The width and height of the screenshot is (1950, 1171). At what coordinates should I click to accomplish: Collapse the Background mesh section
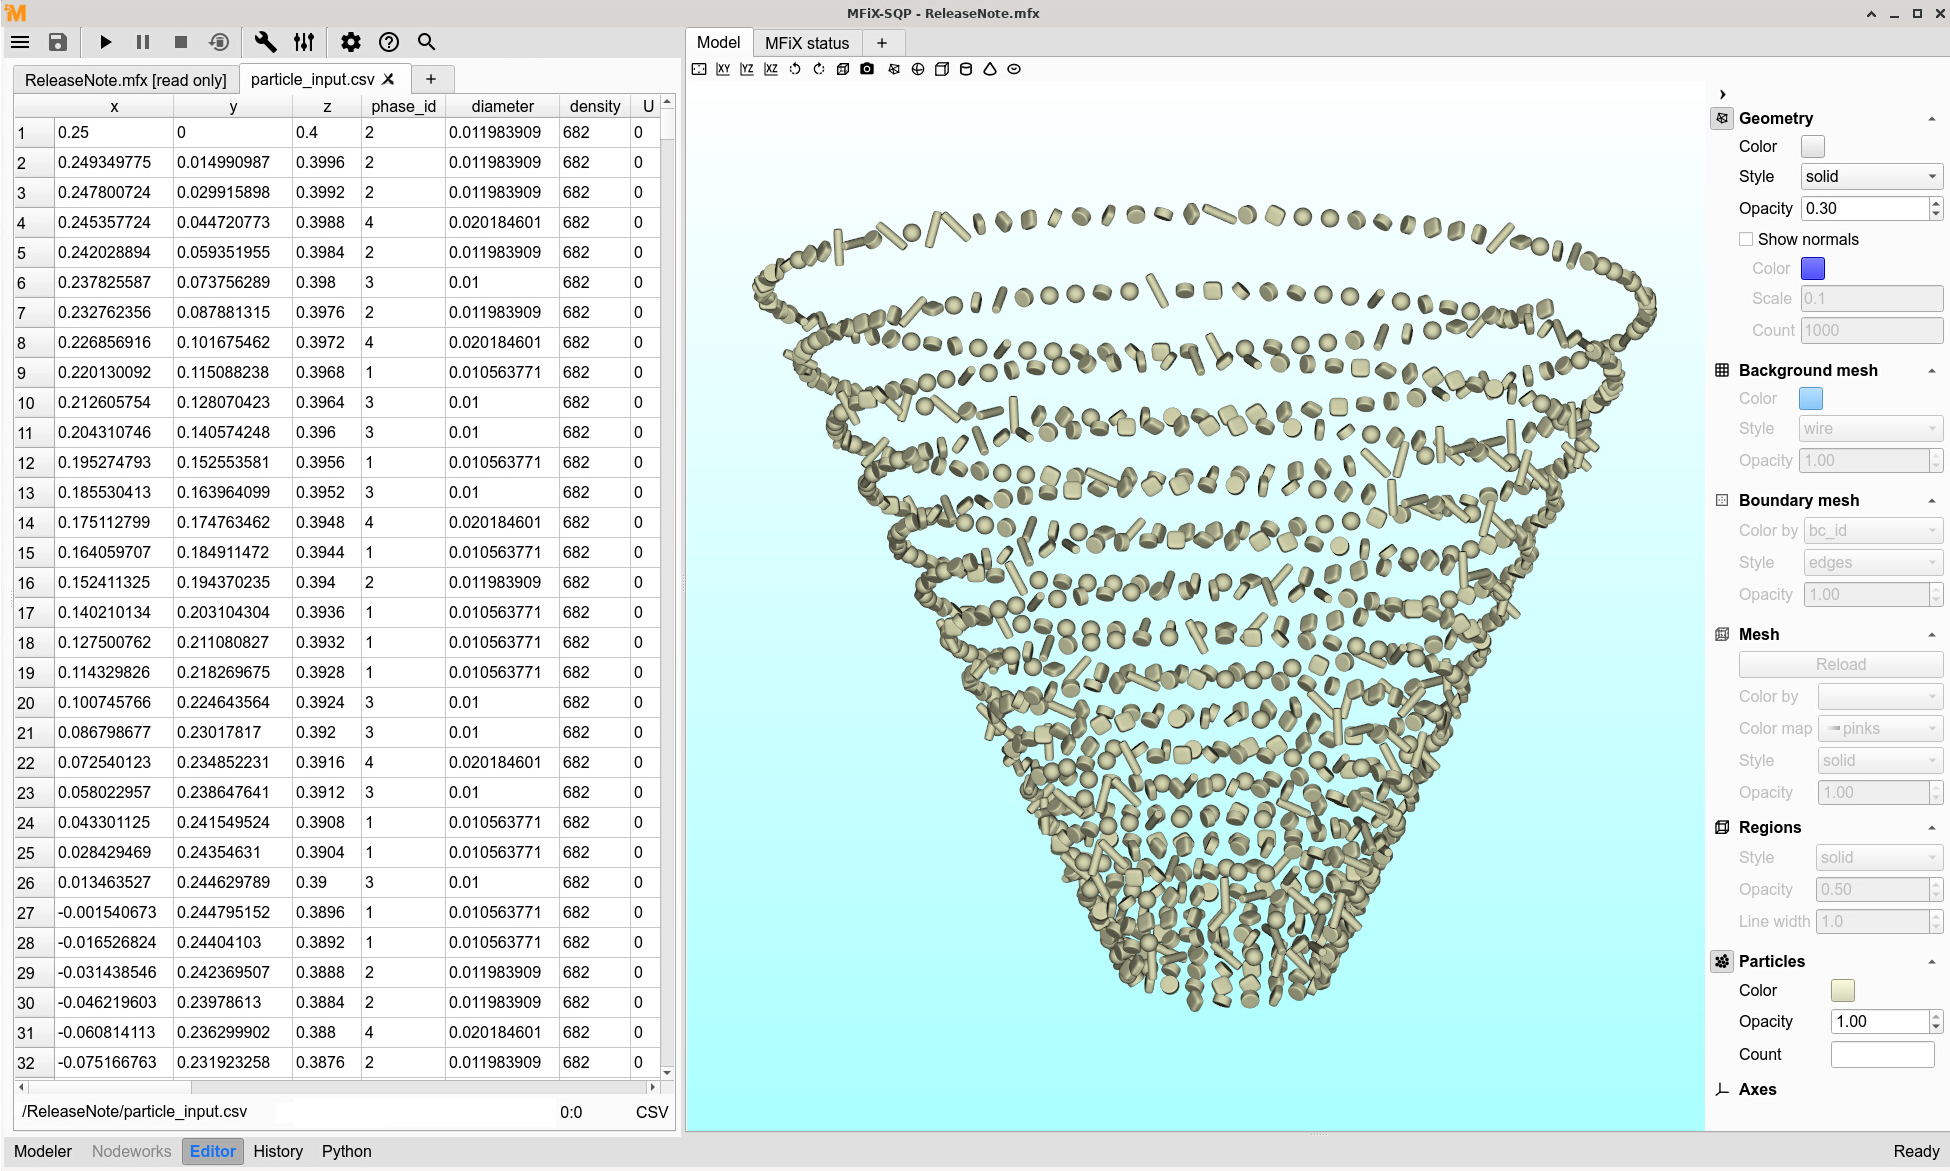click(1932, 370)
